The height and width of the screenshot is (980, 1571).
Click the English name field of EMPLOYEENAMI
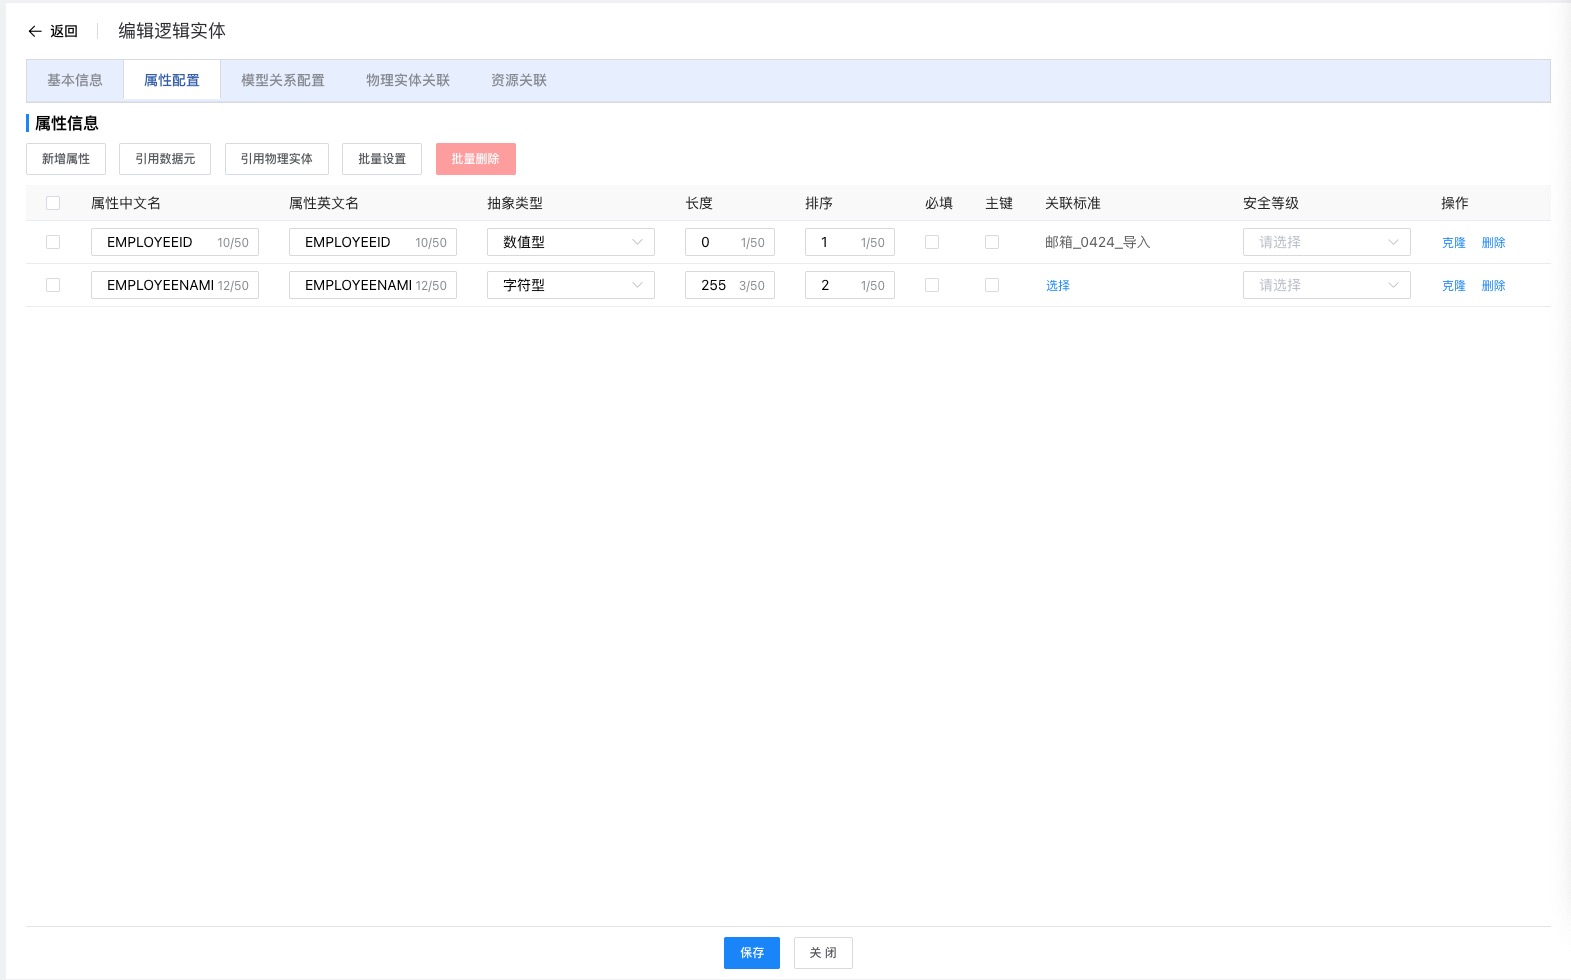pyautogui.click(x=373, y=285)
